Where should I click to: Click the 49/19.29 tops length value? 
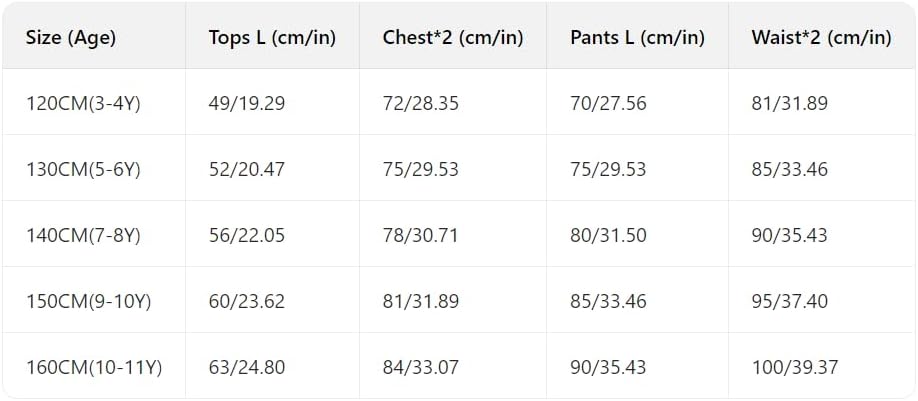click(246, 102)
